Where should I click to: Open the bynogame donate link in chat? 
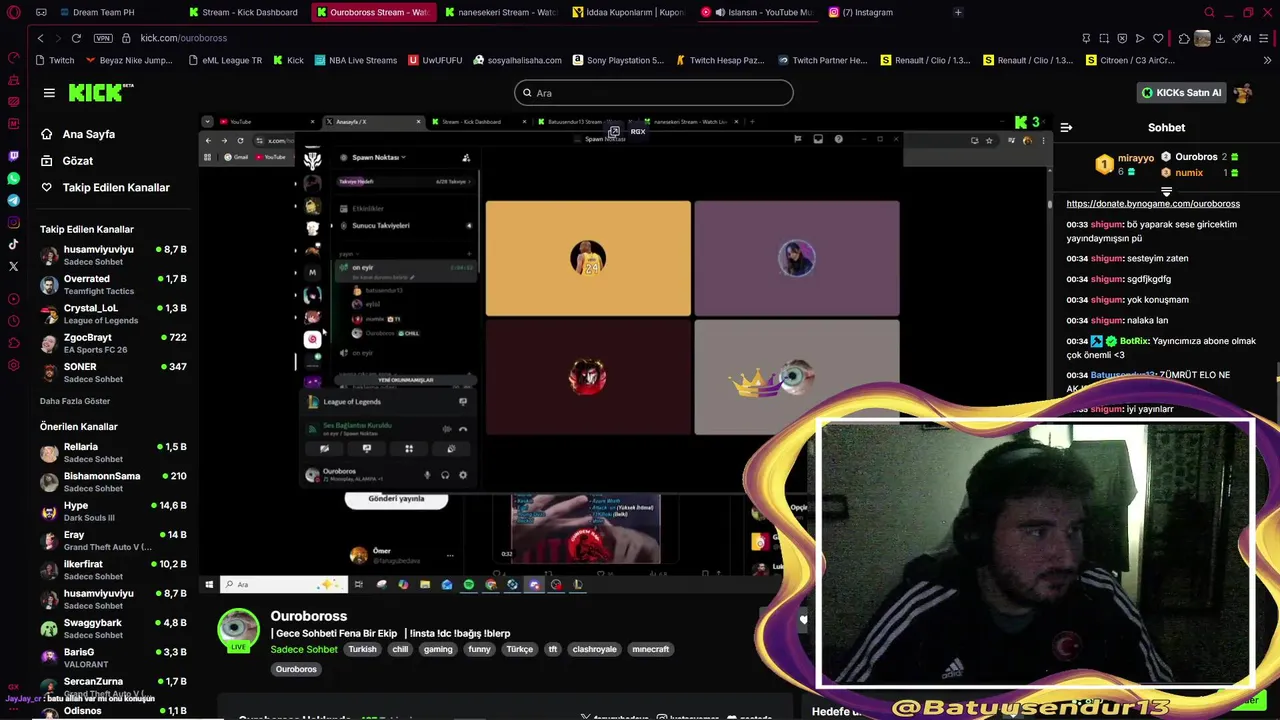[1153, 204]
